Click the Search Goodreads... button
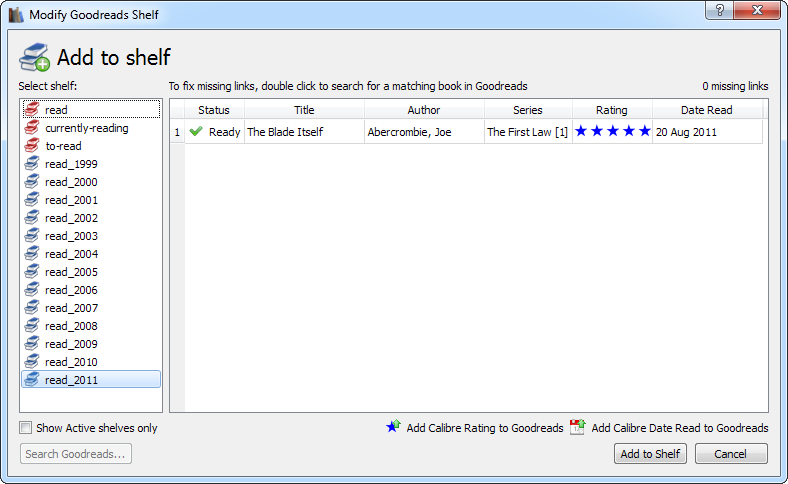 tap(76, 454)
